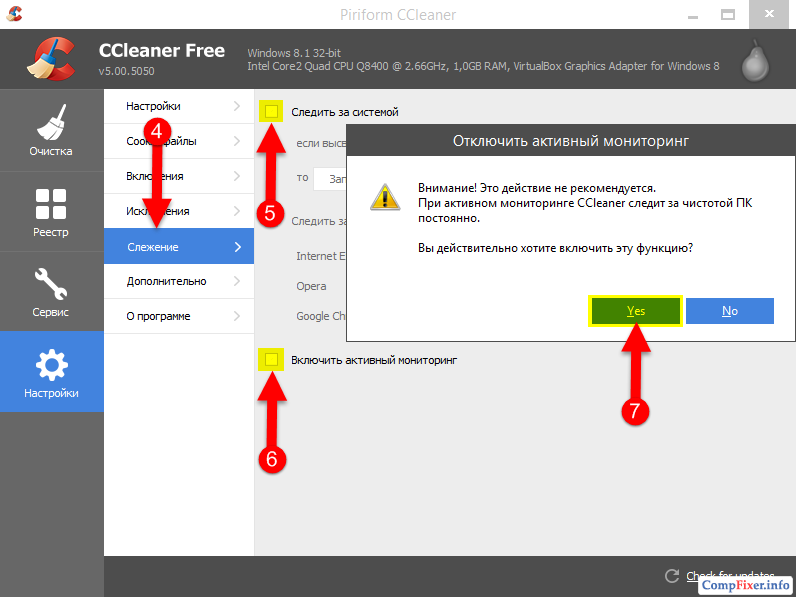Toggle the Следить за системой checkbox

pos(271,112)
